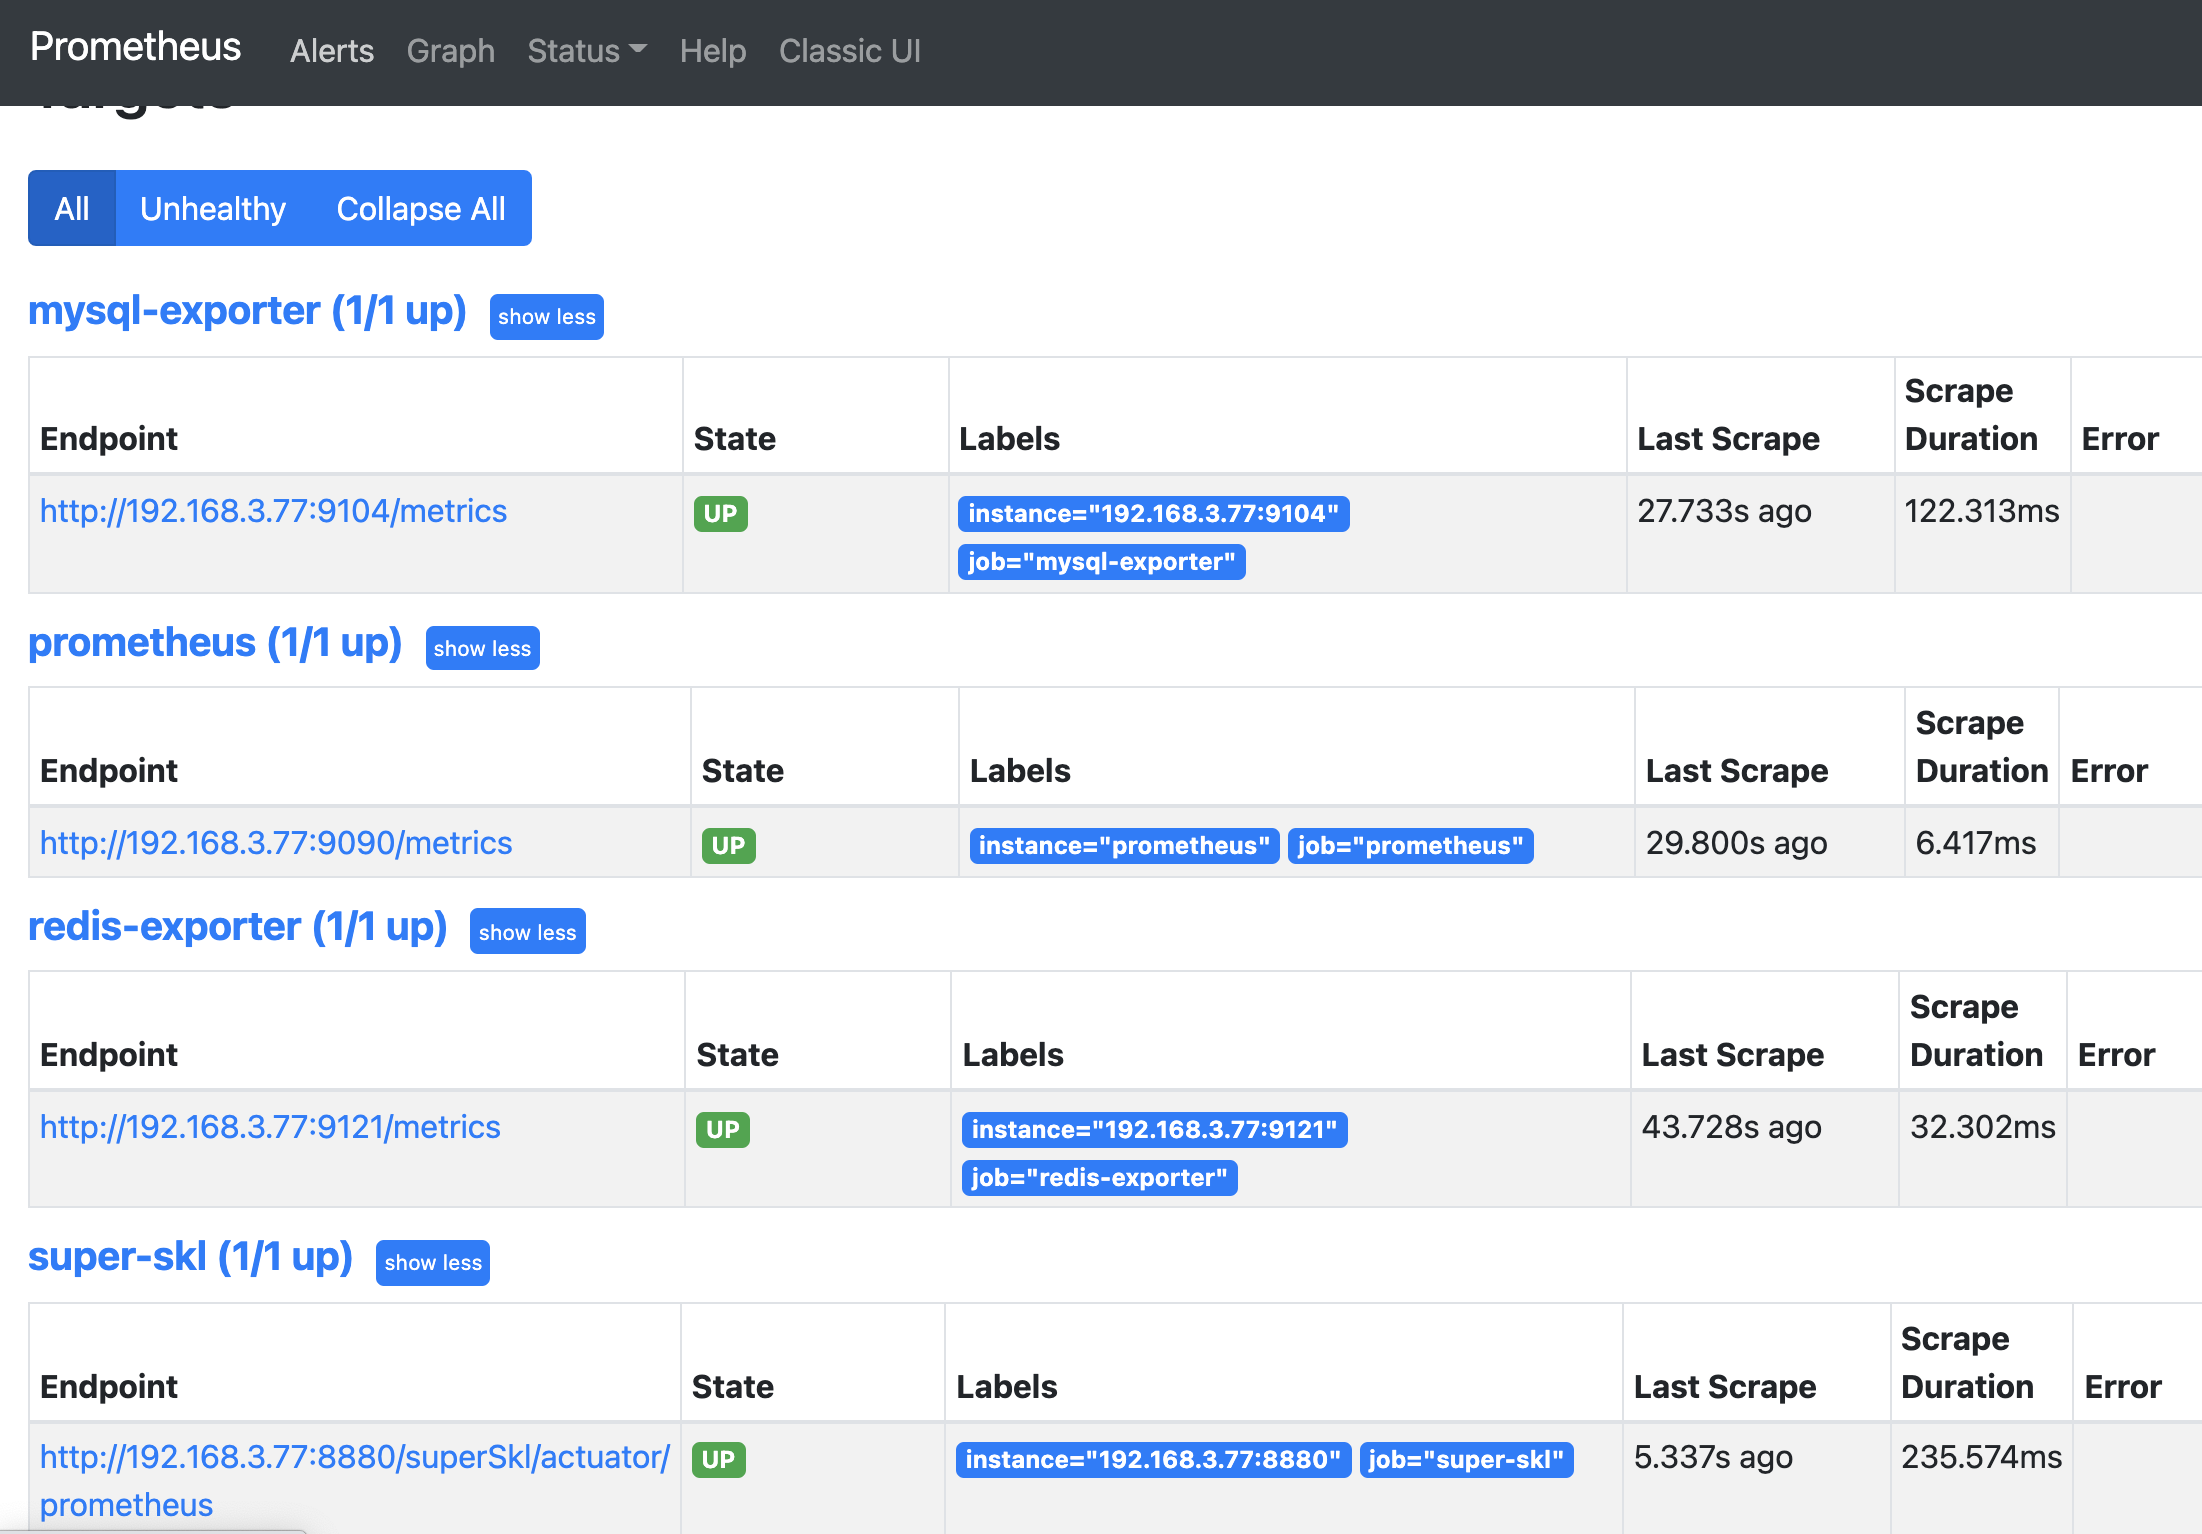Click the mysql-exporter (1/1 up) heading

[247, 311]
